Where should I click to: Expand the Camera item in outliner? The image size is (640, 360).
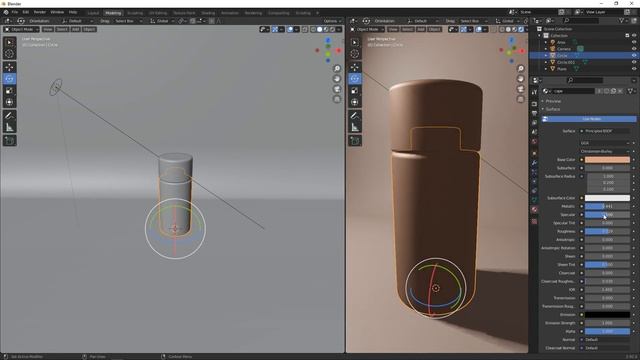click(x=546, y=49)
